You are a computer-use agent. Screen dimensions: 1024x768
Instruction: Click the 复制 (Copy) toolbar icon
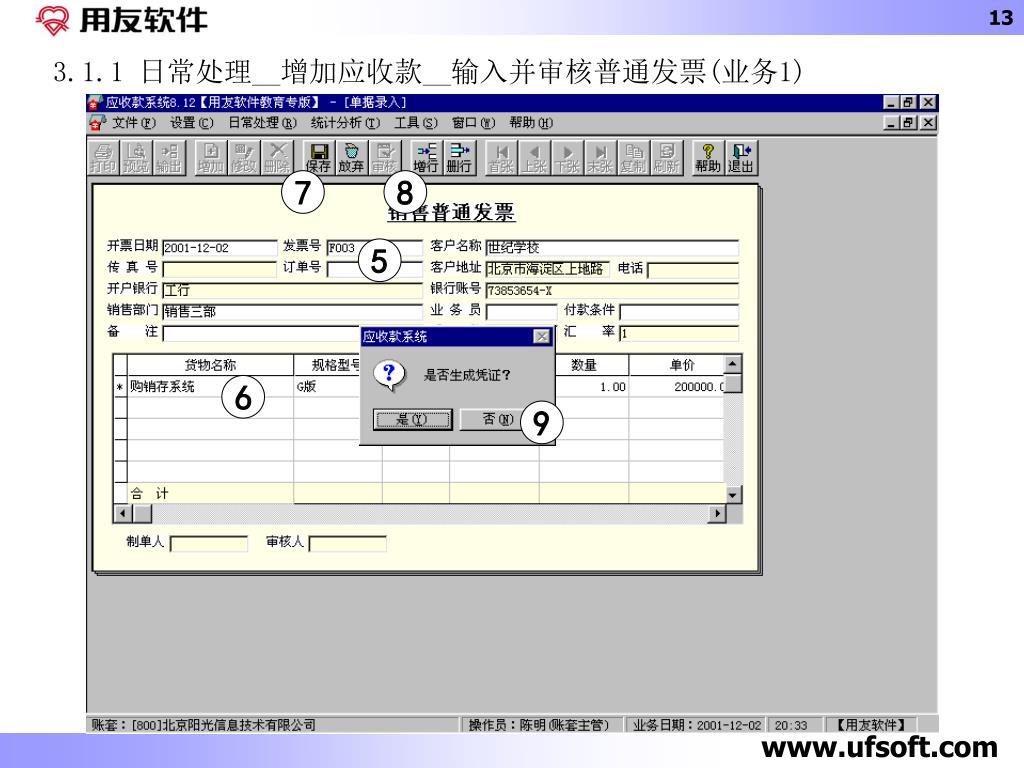point(633,158)
